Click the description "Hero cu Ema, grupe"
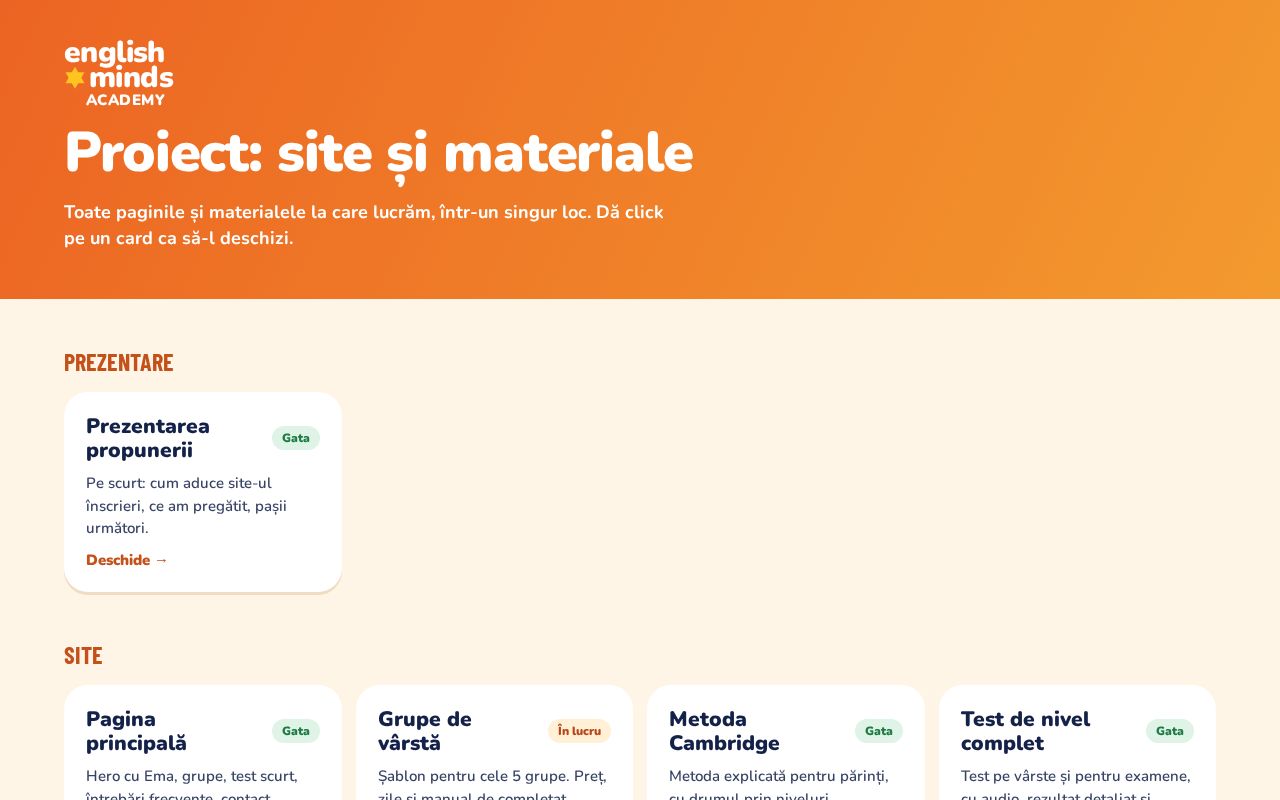Viewport: 1280px width, 800px height. (x=192, y=786)
